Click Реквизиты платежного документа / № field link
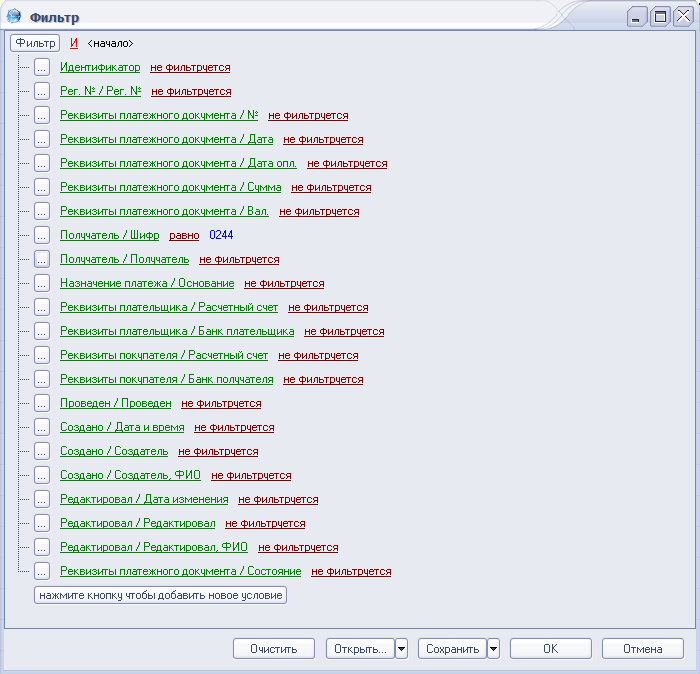The height and width of the screenshot is (674, 700). point(159,116)
